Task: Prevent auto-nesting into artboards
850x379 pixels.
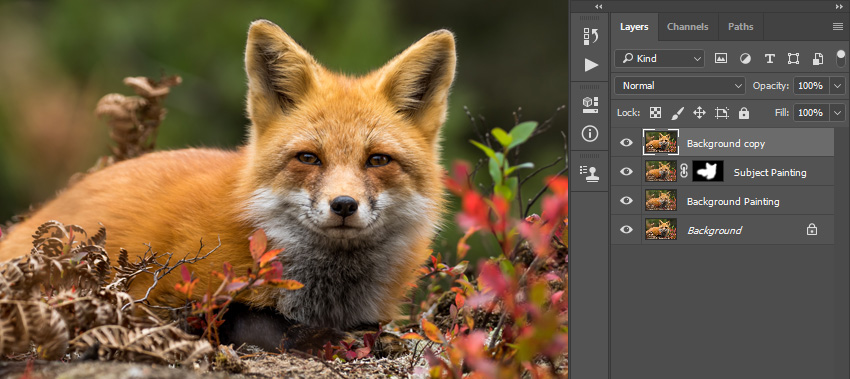Action: 722,113
